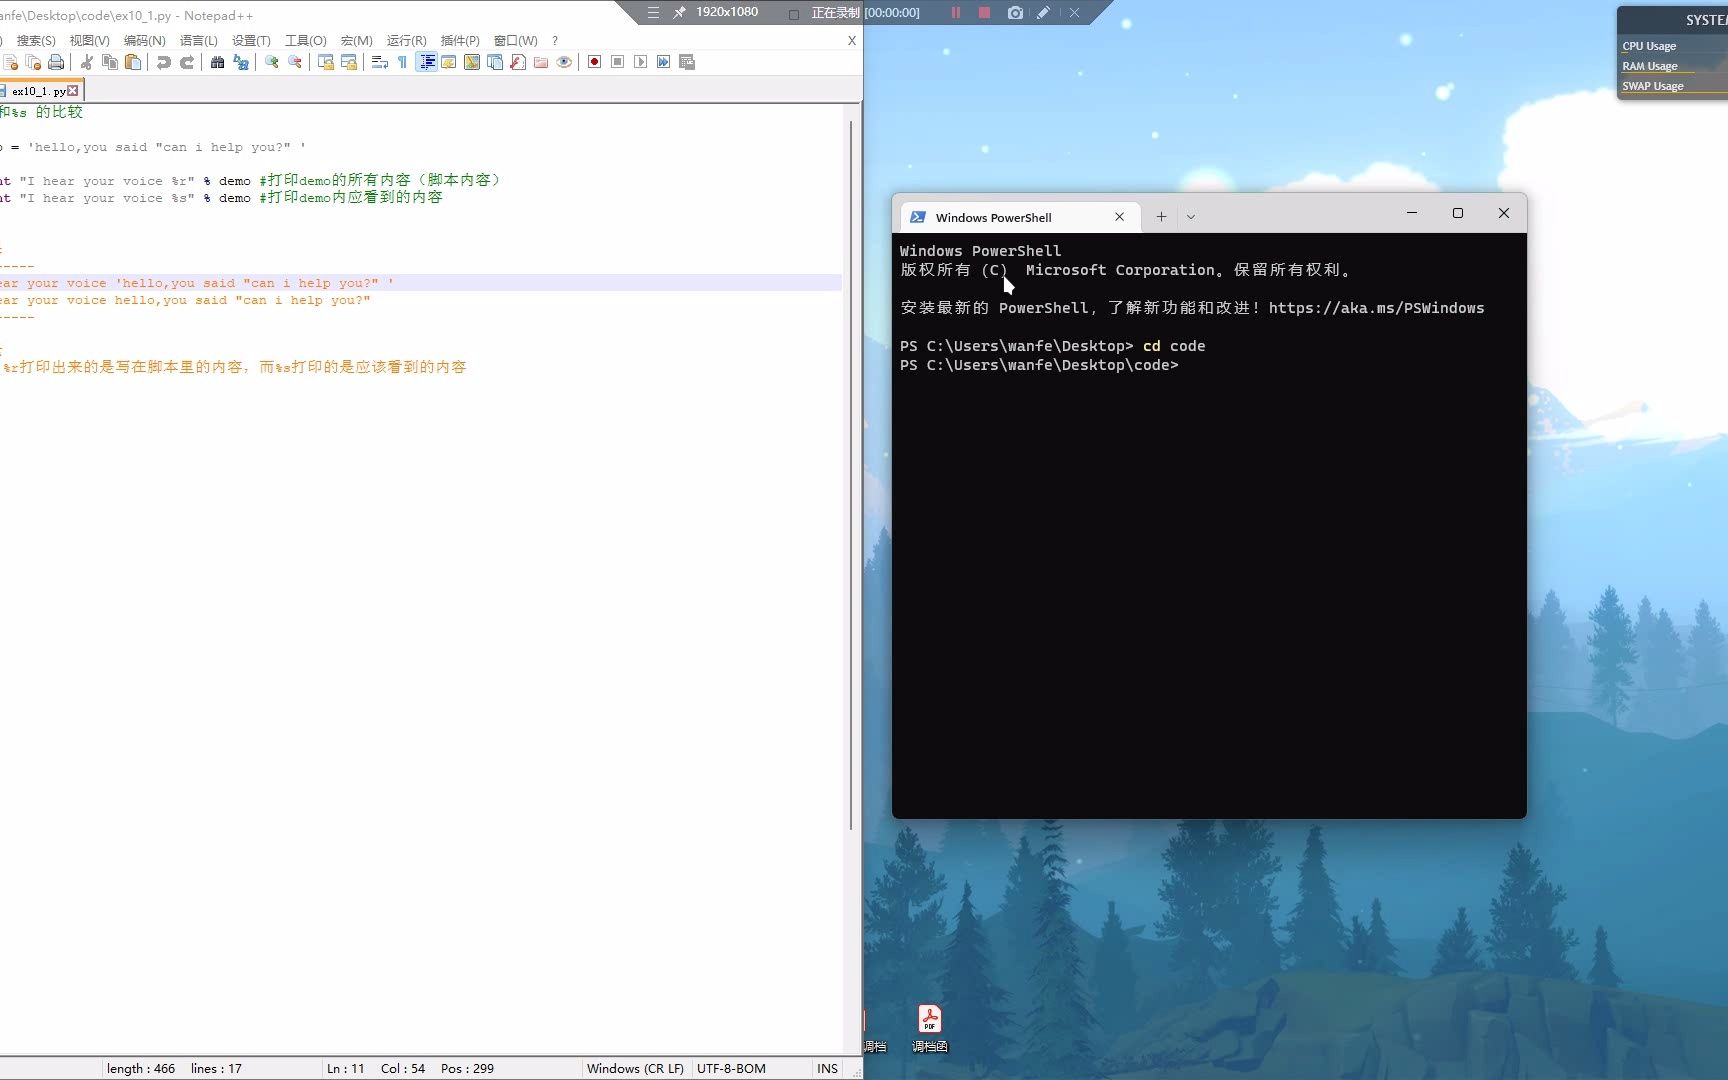Click the Windows (CR LF) status bar field
The width and height of the screenshot is (1728, 1080).
point(635,1068)
